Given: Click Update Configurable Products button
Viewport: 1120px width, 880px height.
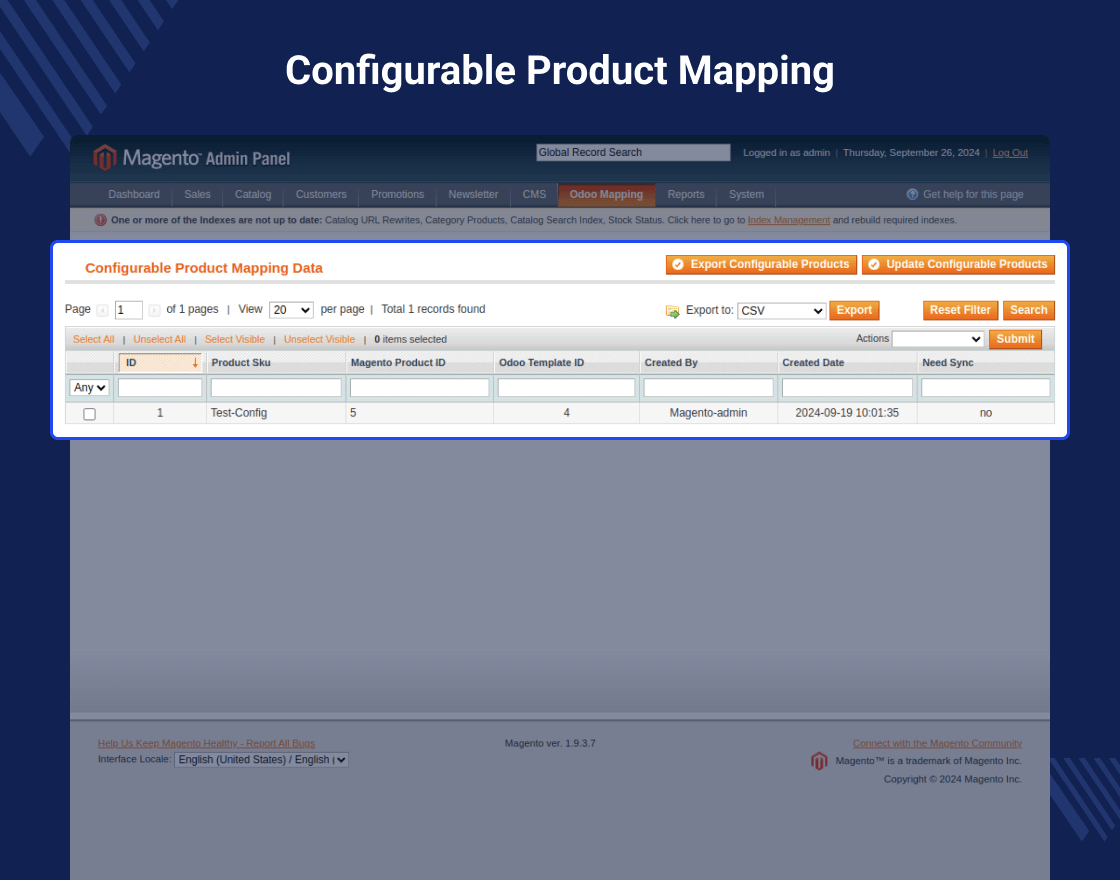Looking at the screenshot, I should (x=958, y=264).
